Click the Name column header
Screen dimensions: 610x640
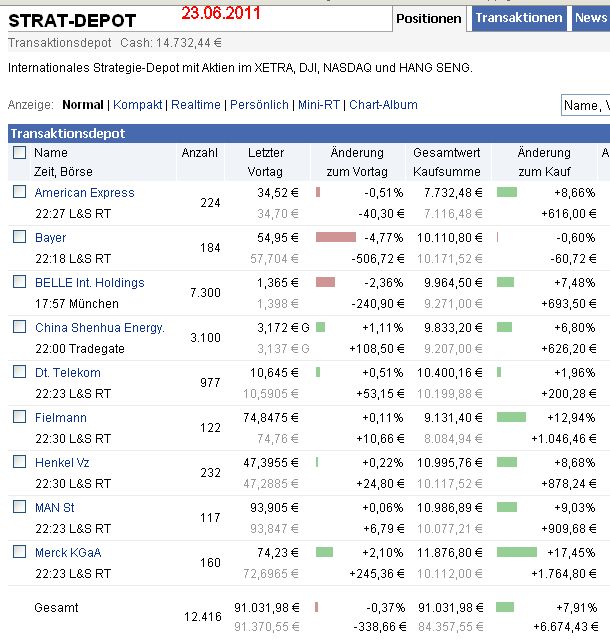[x=51, y=153]
